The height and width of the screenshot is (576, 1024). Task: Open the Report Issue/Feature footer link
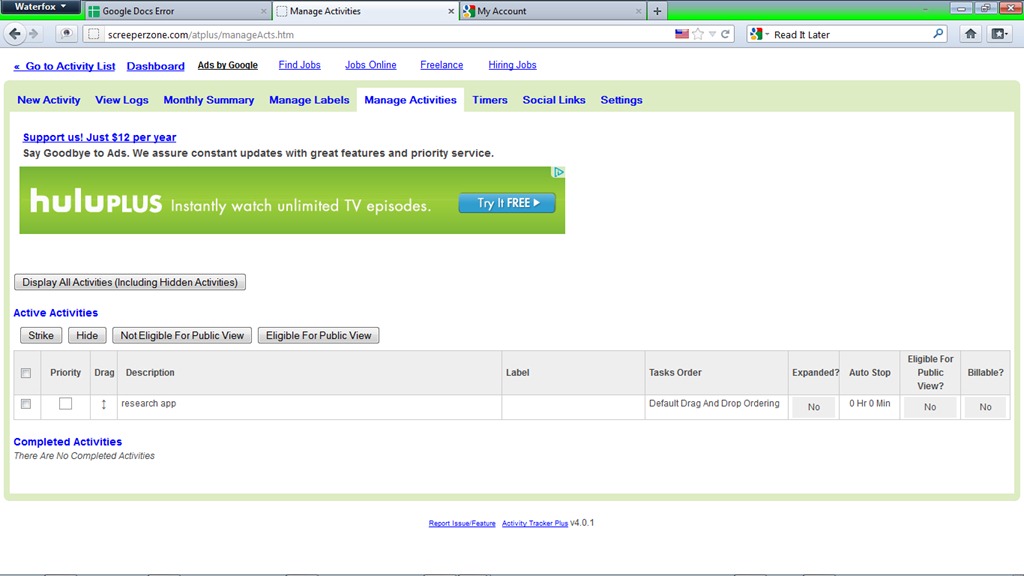pos(462,523)
